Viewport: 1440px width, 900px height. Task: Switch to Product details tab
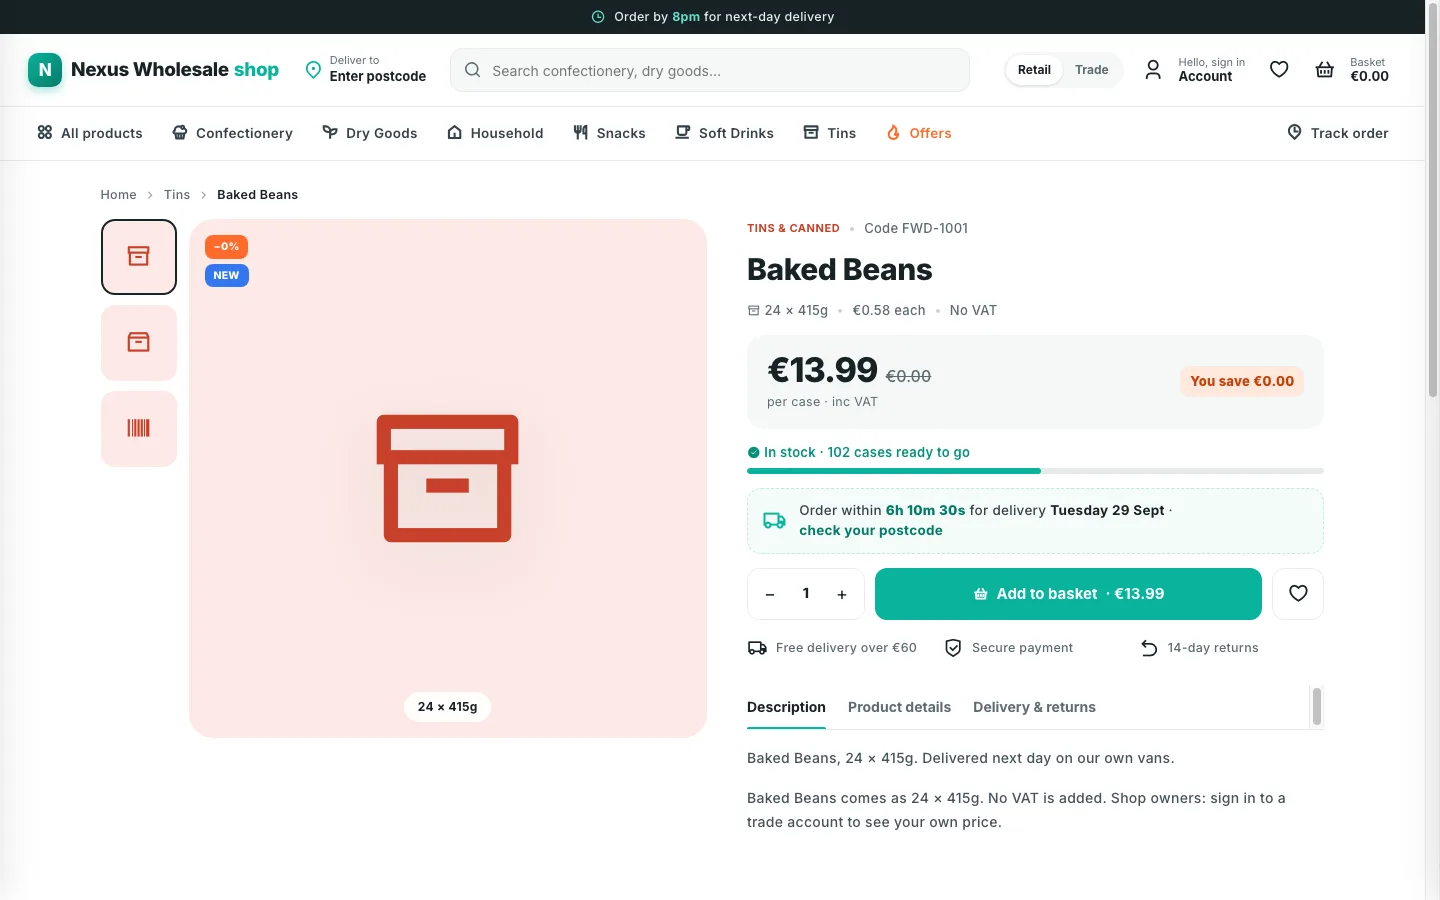(x=899, y=707)
